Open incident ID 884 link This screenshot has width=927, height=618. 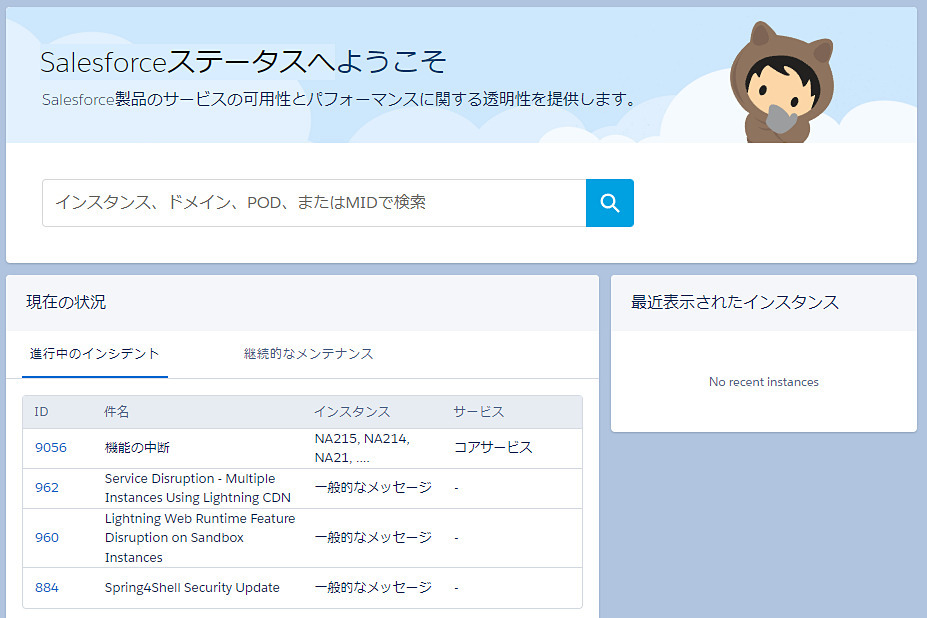pyautogui.click(x=46, y=588)
